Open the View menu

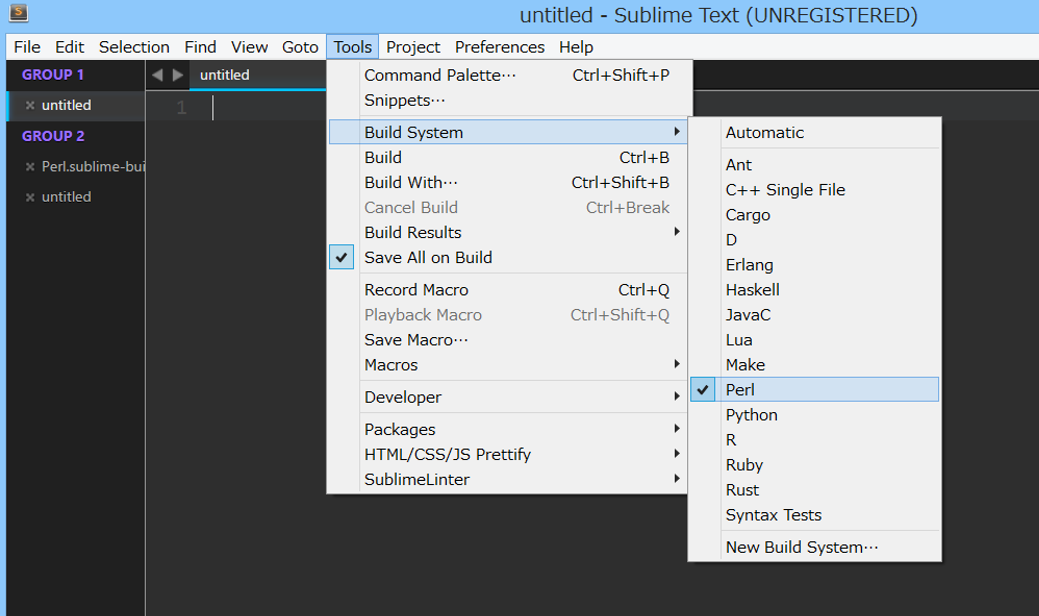(249, 47)
